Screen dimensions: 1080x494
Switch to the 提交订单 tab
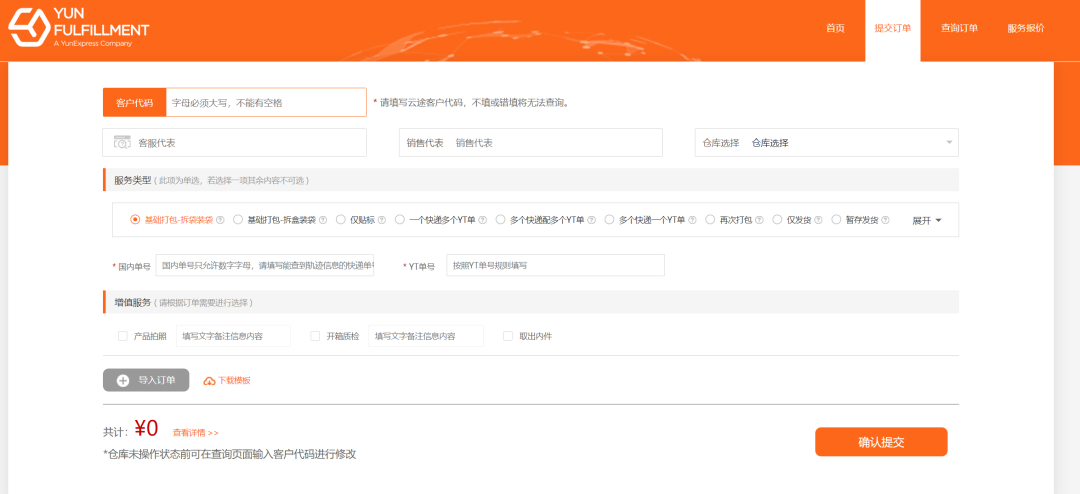coord(893,30)
